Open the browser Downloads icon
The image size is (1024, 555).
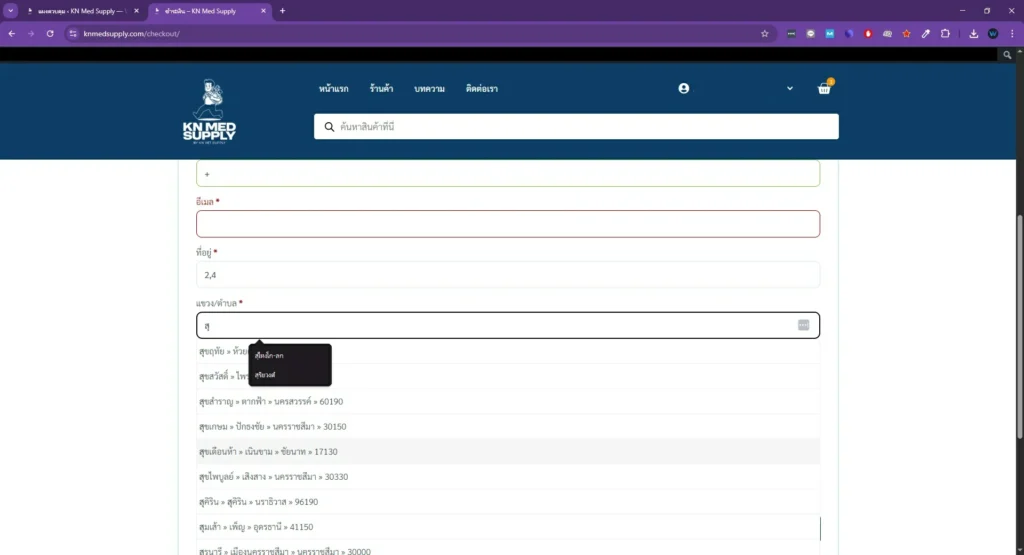pos(974,33)
